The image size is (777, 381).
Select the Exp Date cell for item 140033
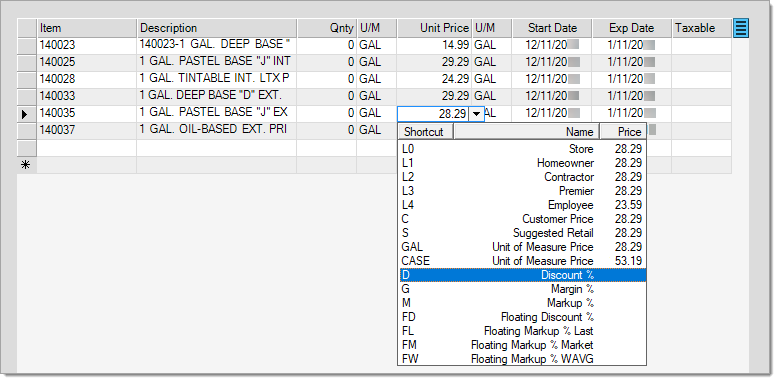632,96
